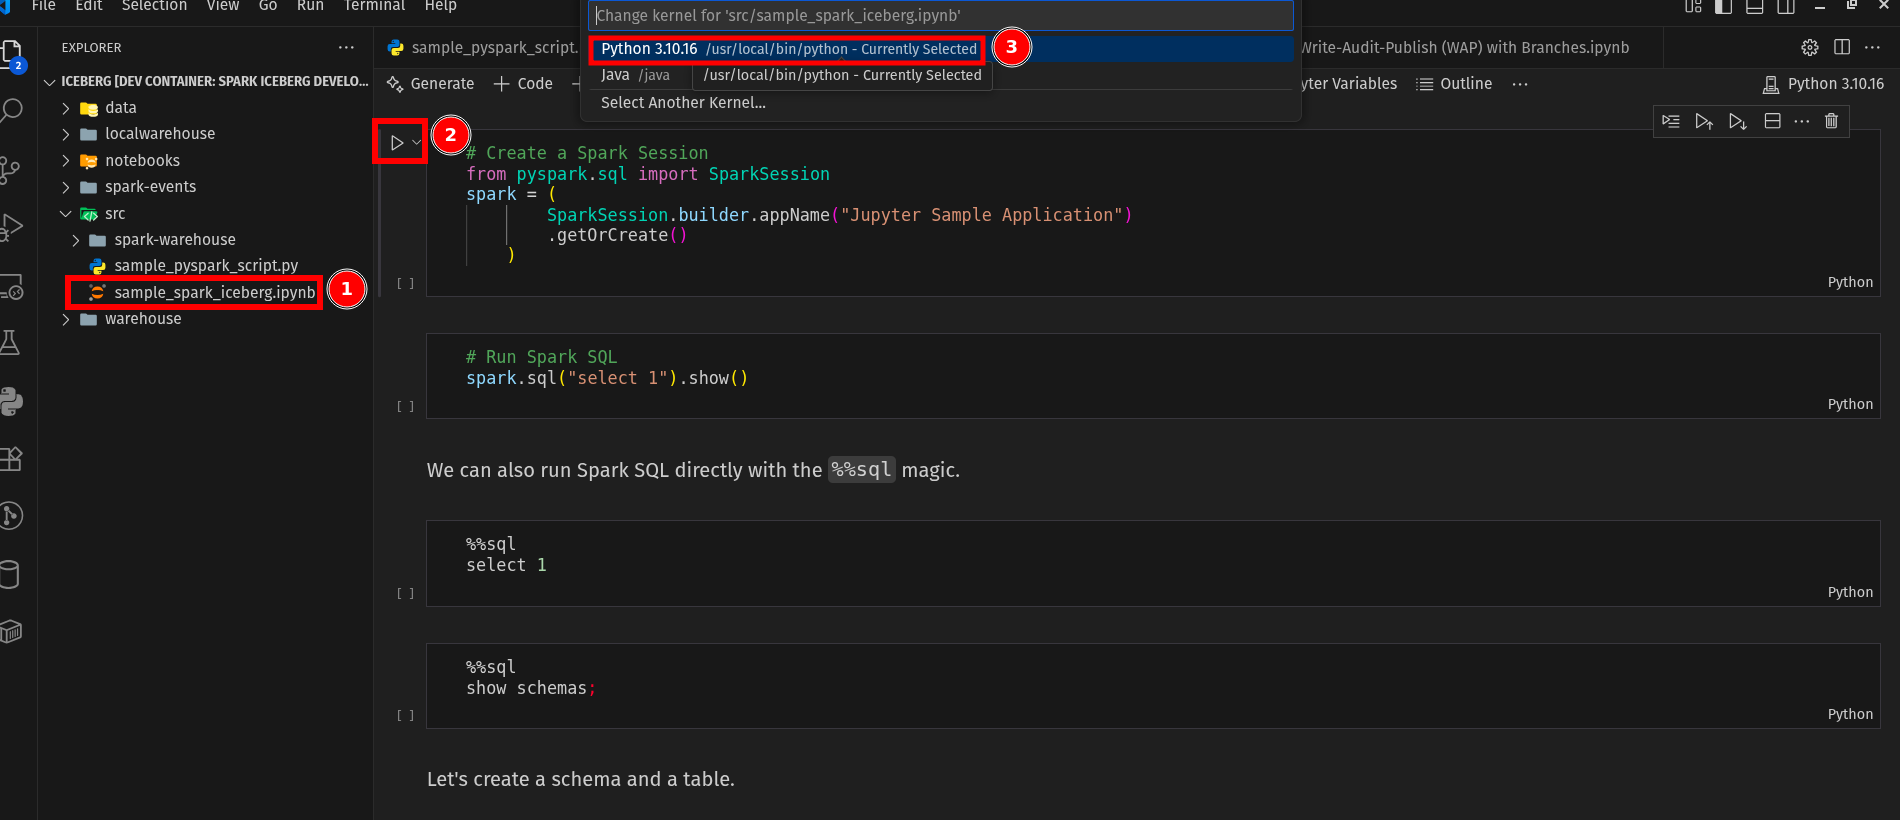Open the Search view in activity bar
The height and width of the screenshot is (820, 1900).
[x=12, y=110]
